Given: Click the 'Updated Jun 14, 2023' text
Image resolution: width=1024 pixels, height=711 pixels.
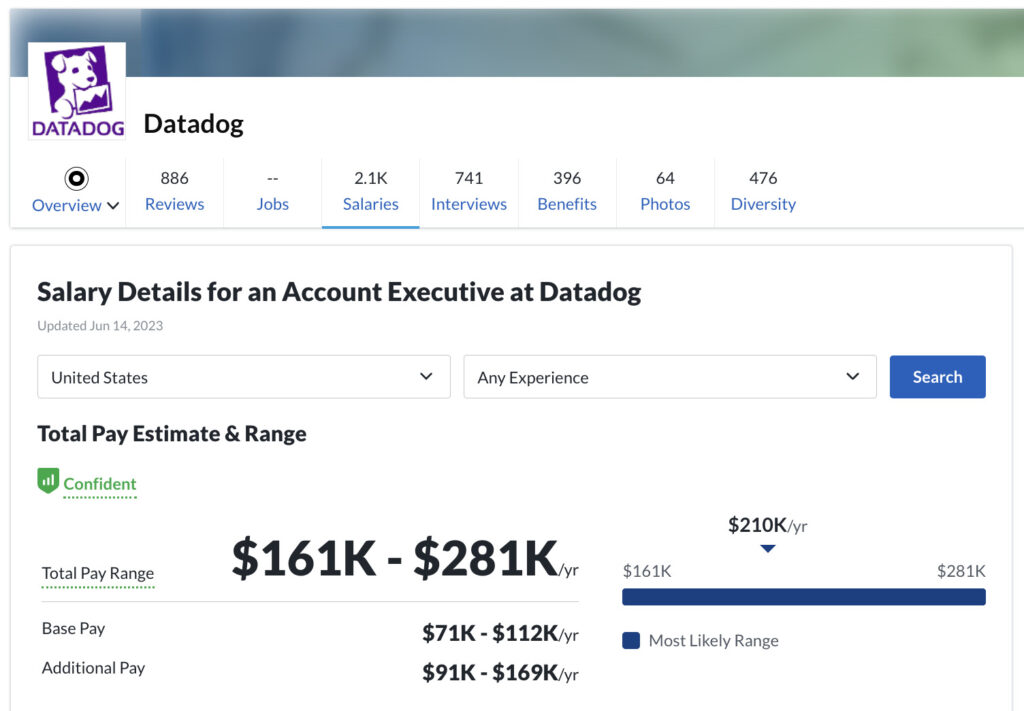Looking at the screenshot, I should (100, 326).
